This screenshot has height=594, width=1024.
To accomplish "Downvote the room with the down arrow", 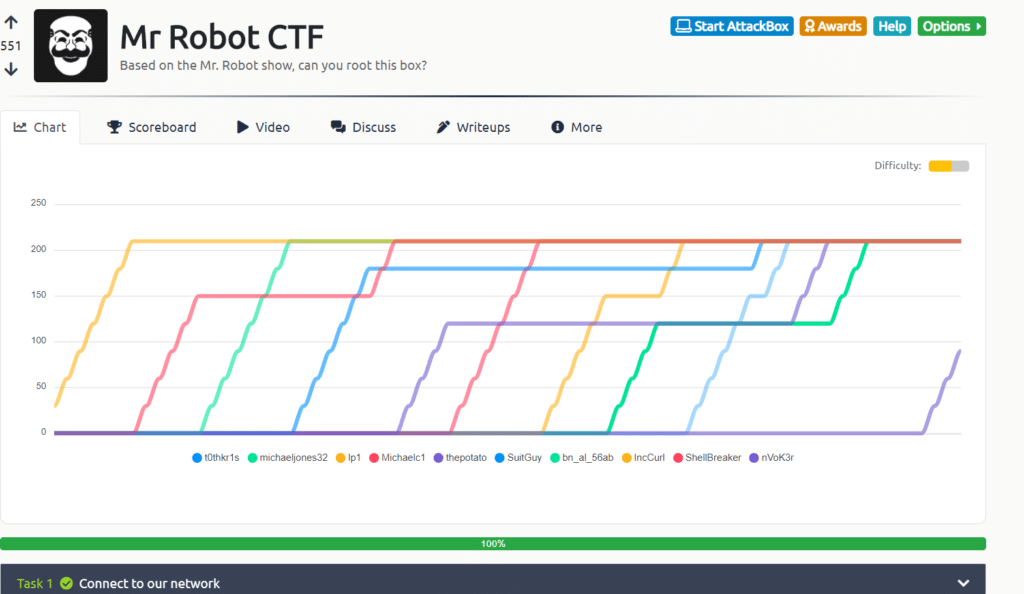I will tap(11, 69).
